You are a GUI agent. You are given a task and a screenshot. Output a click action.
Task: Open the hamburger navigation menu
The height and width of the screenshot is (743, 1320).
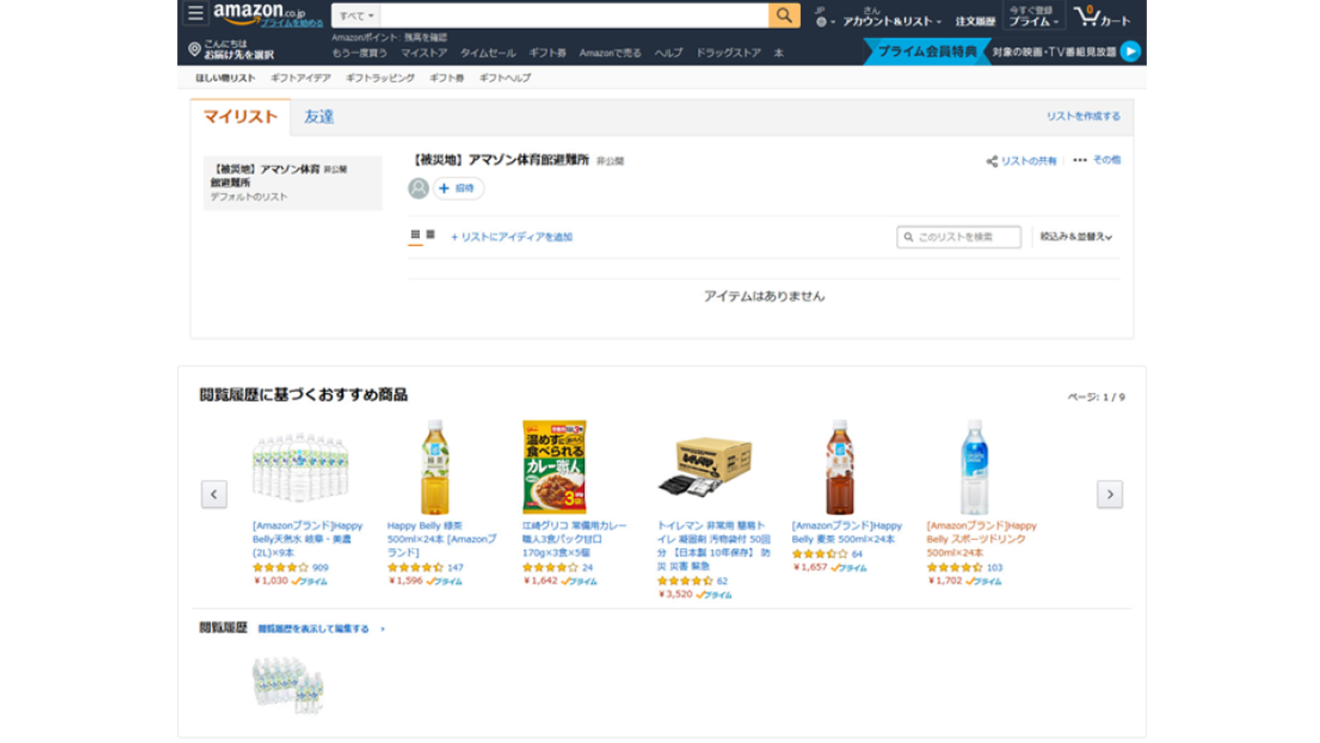point(195,14)
